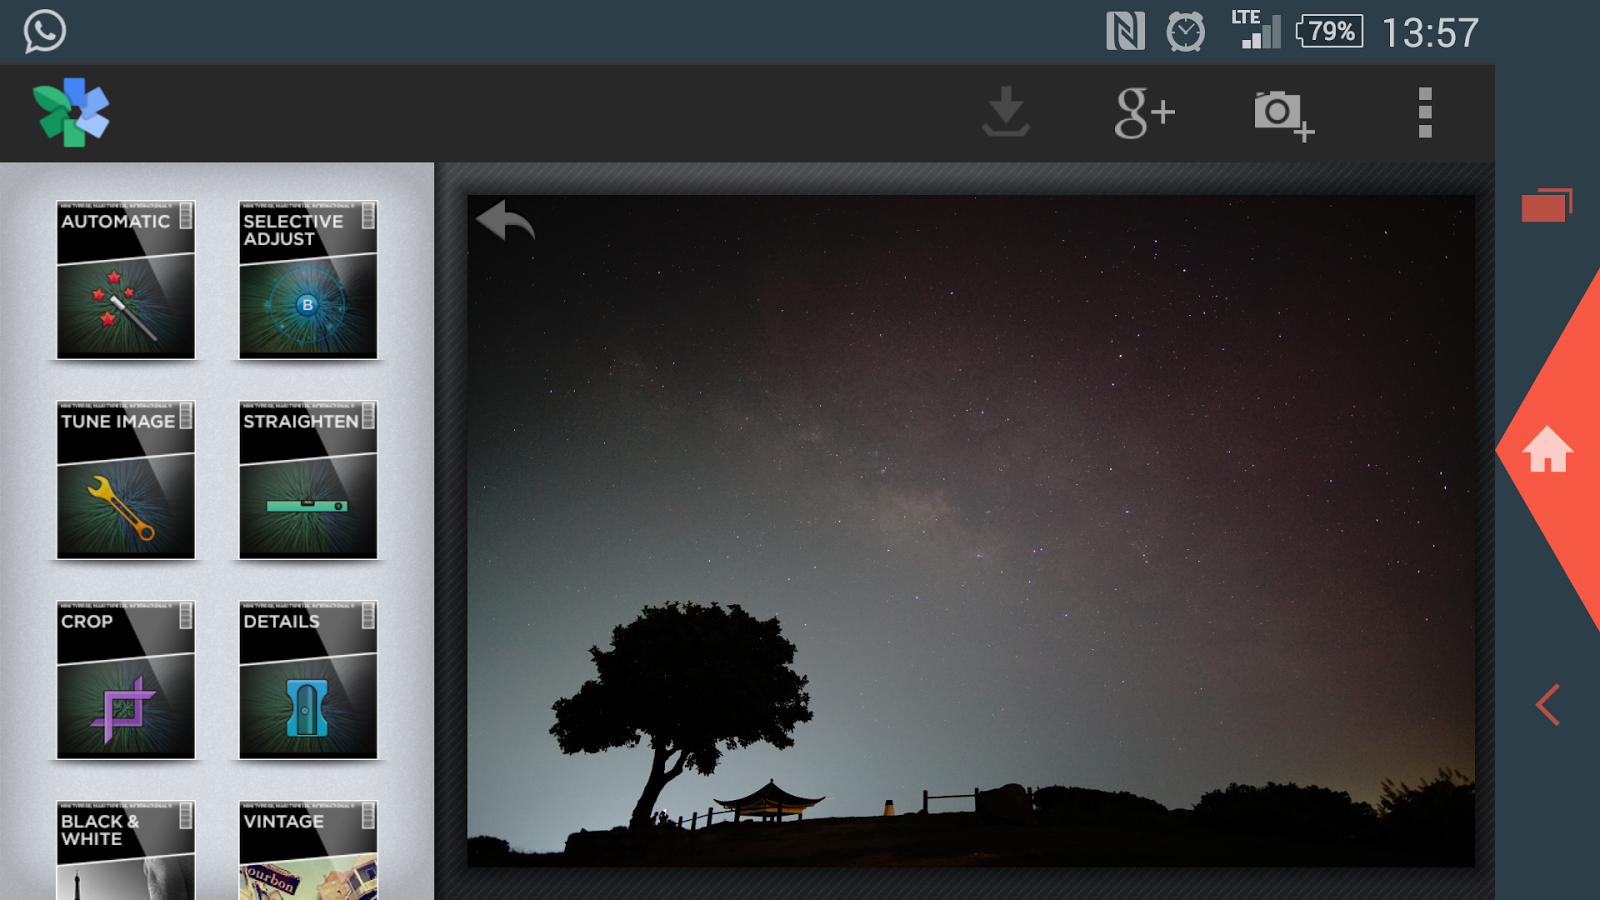Open the Vintage filter tile

coord(308,850)
